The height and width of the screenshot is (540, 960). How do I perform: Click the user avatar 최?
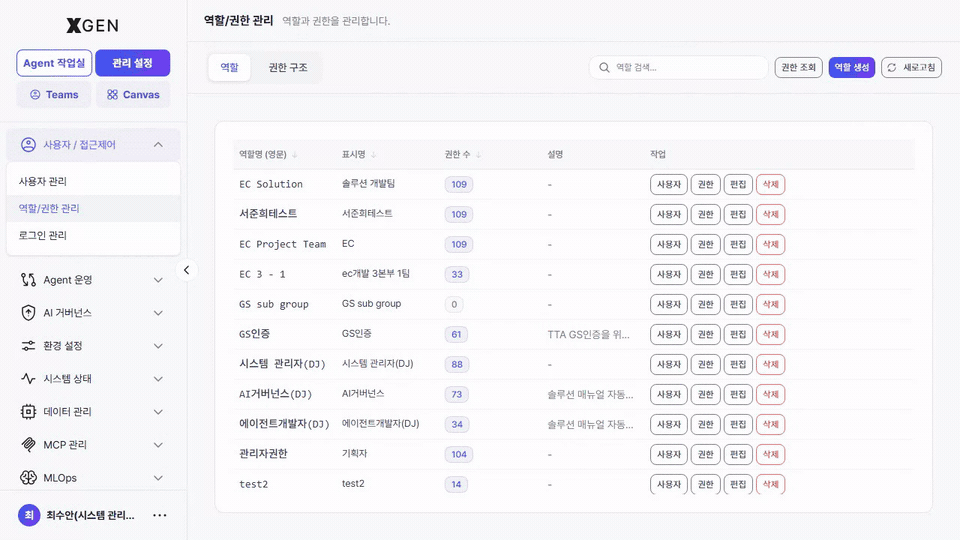(29, 516)
